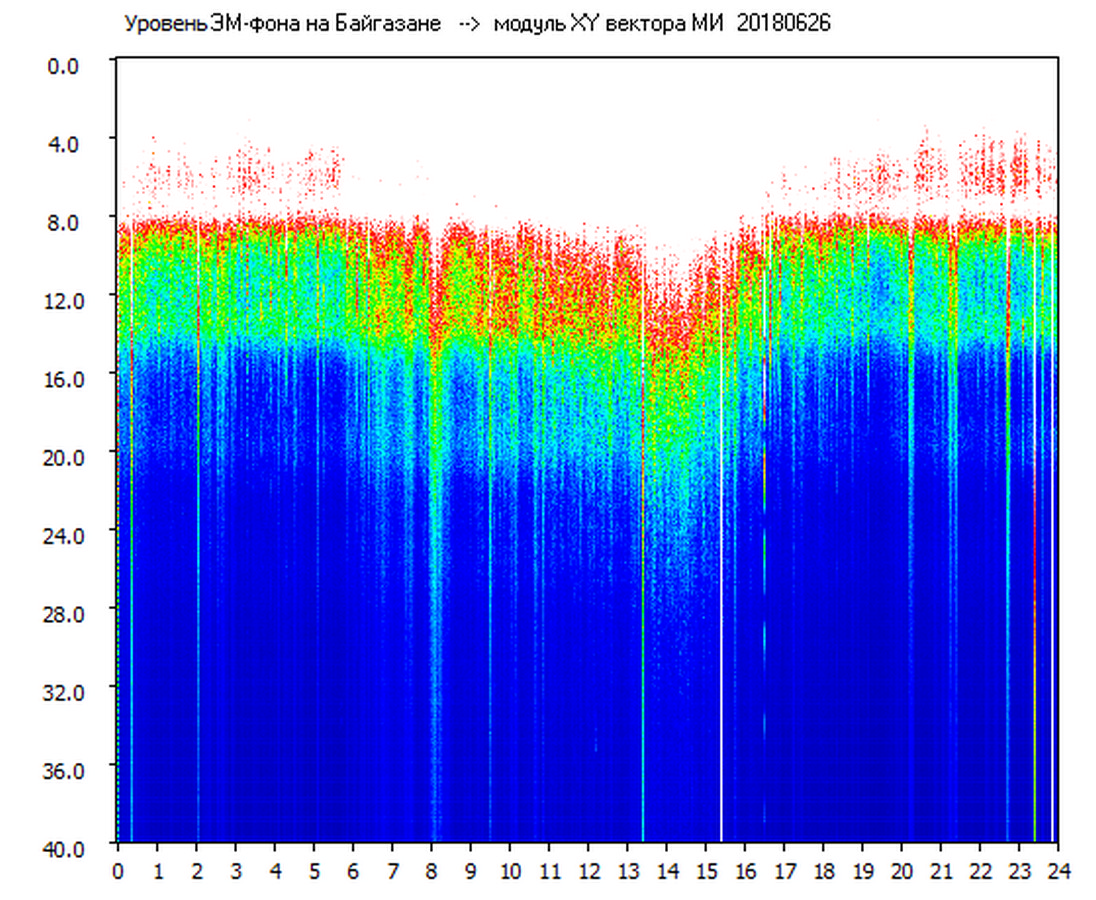Select hour '24' at the axis end
This screenshot has width=1096, height=900.
click(x=1058, y=871)
